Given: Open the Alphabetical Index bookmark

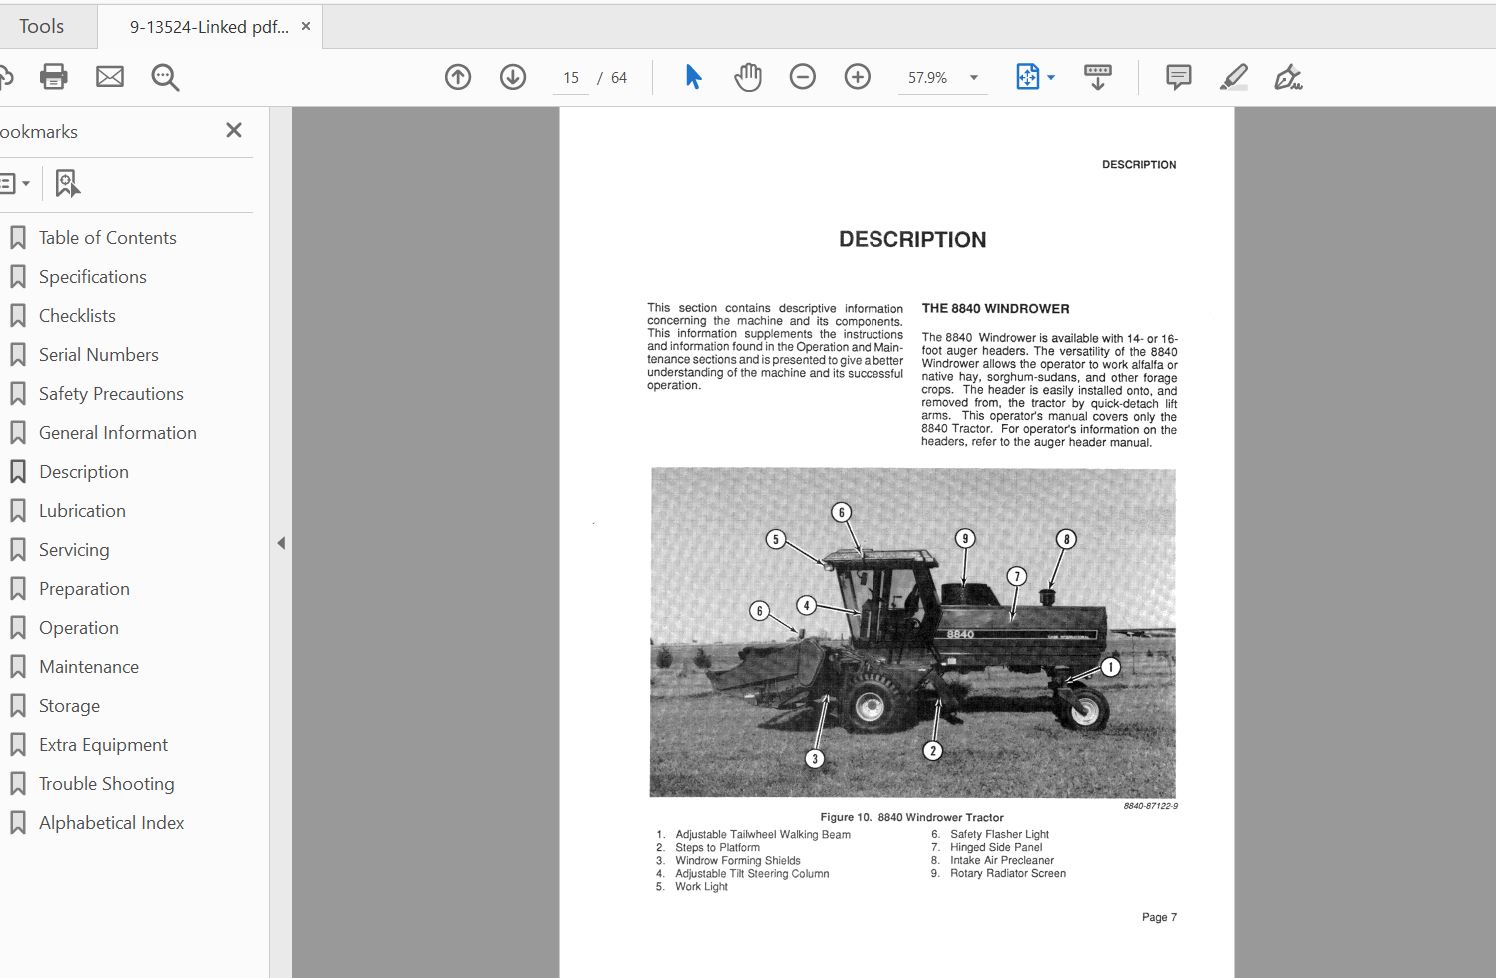Looking at the screenshot, I should click(111, 823).
